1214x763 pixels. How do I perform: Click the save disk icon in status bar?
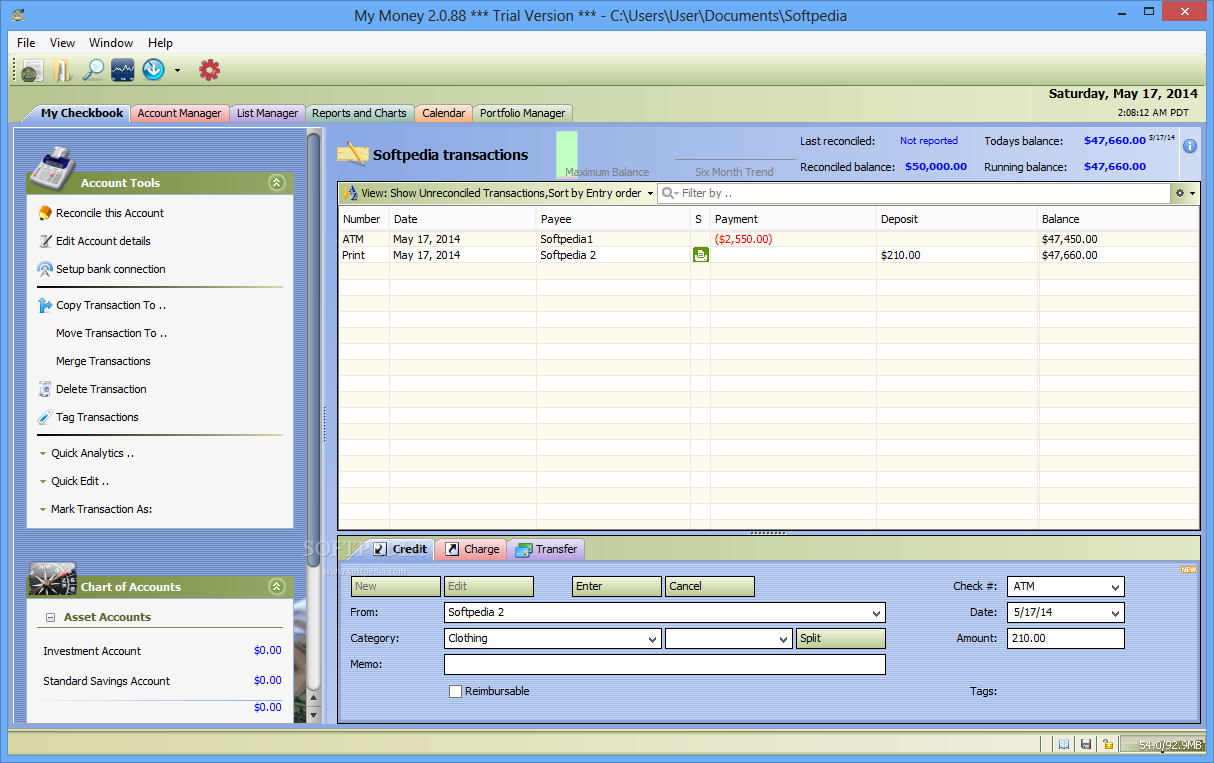coord(1086,744)
